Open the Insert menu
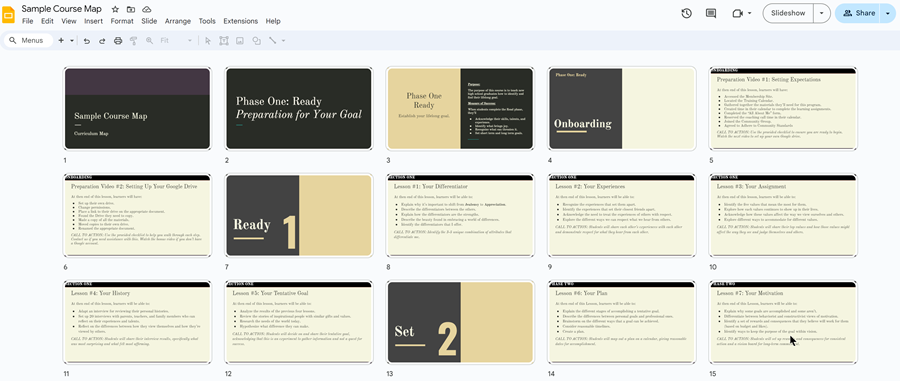Image resolution: width=900 pixels, height=381 pixels. [x=94, y=21]
